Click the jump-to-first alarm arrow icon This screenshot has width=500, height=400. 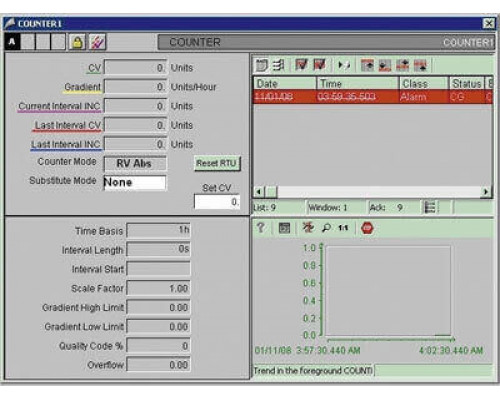(x=367, y=65)
